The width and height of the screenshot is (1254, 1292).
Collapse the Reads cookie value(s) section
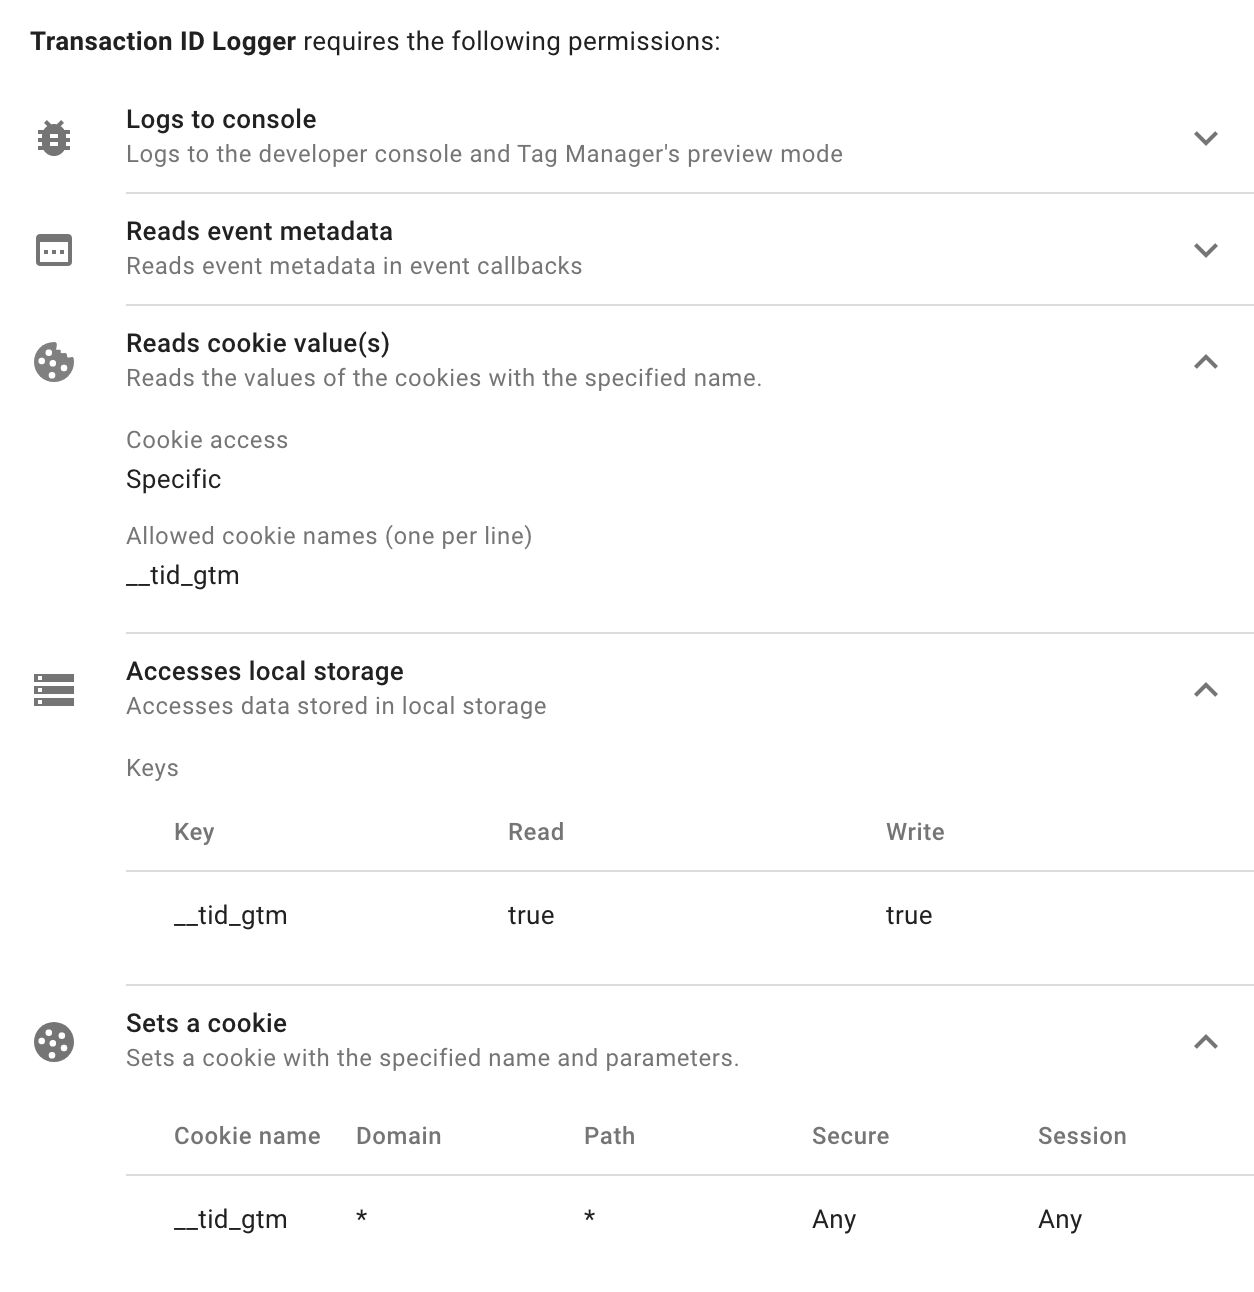[x=1206, y=362]
